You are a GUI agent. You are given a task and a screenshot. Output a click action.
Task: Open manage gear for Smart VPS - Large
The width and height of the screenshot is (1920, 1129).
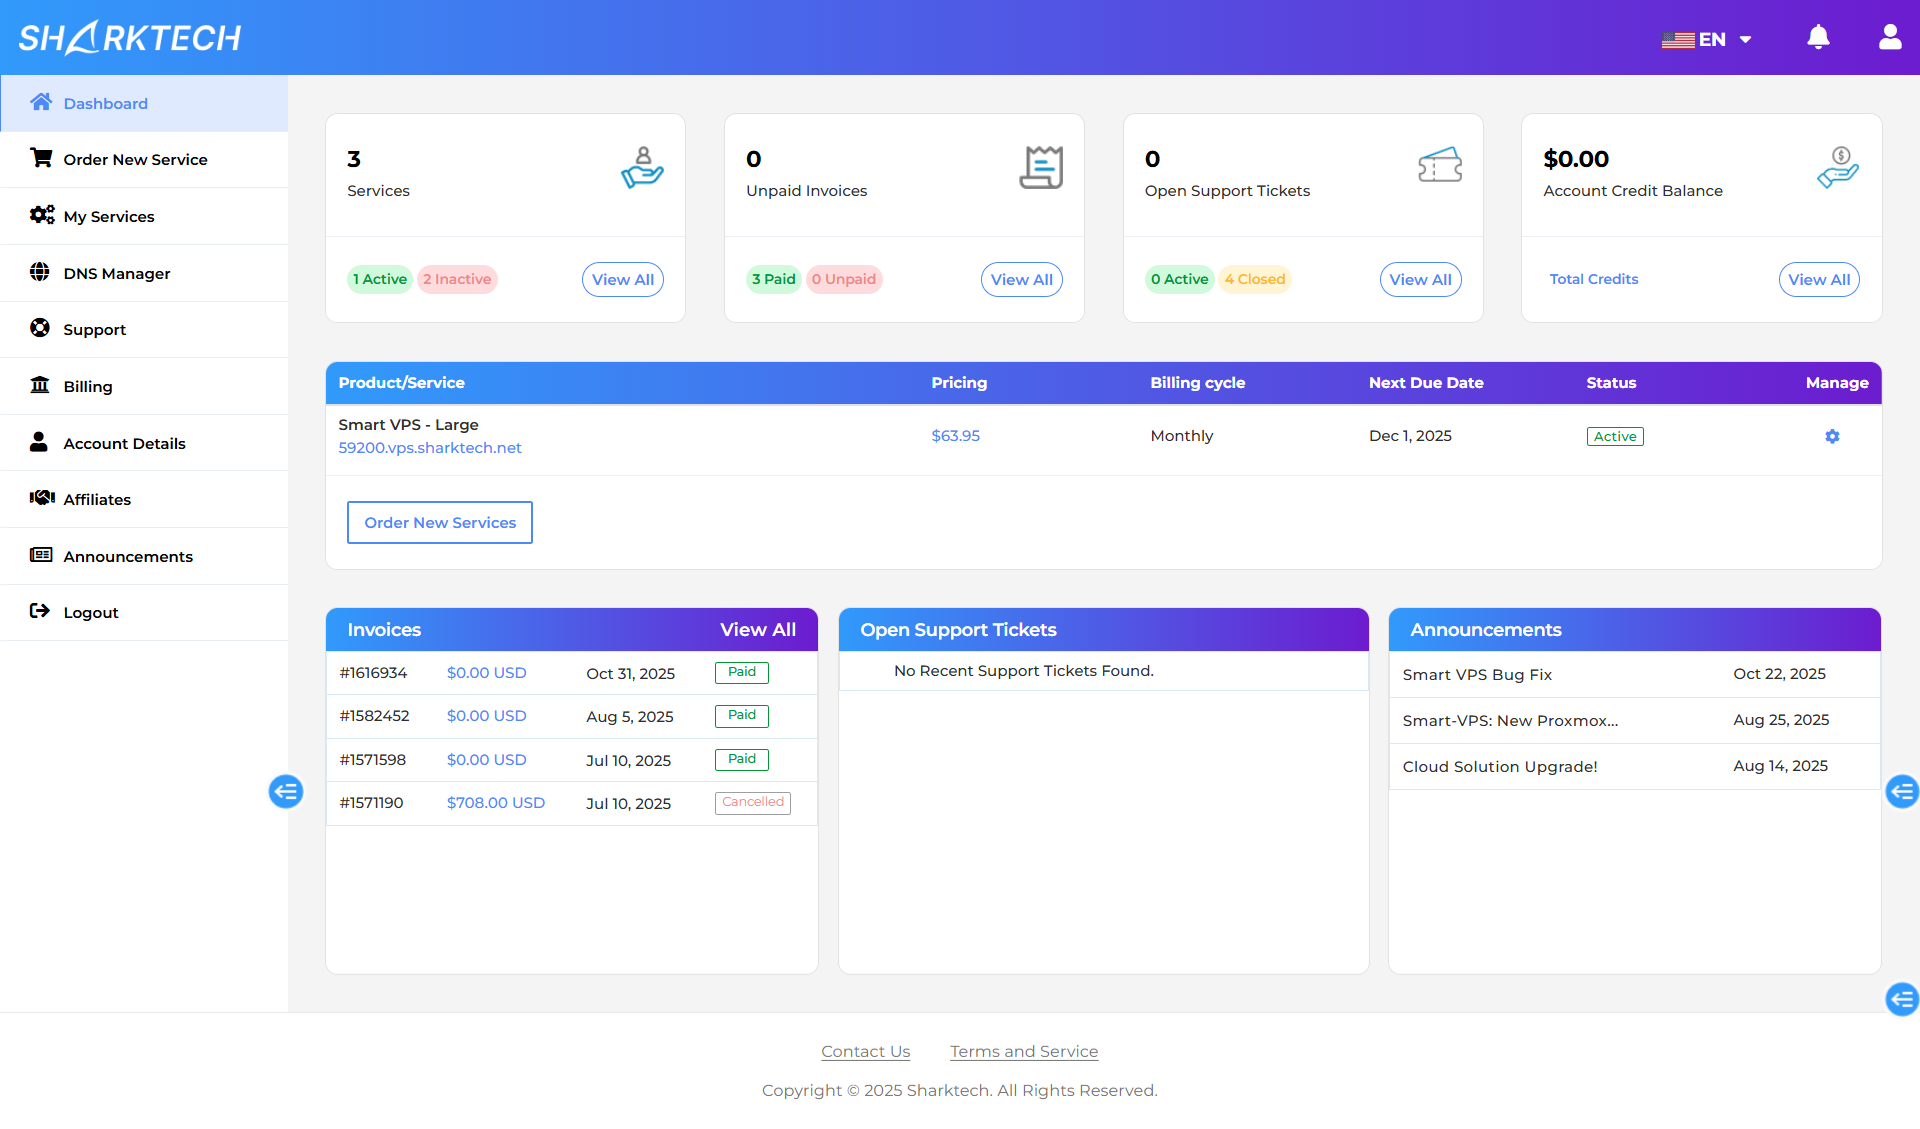coord(1832,437)
